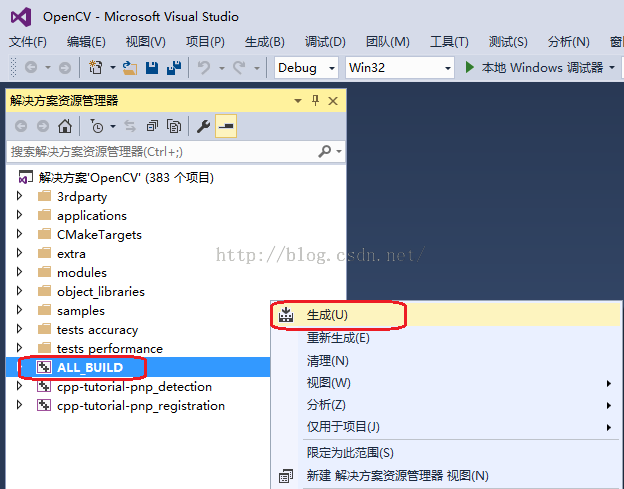Expand the CMakeTargets folder
The width and height of the screenshot is (624, 489).
[x=19, y=234]
